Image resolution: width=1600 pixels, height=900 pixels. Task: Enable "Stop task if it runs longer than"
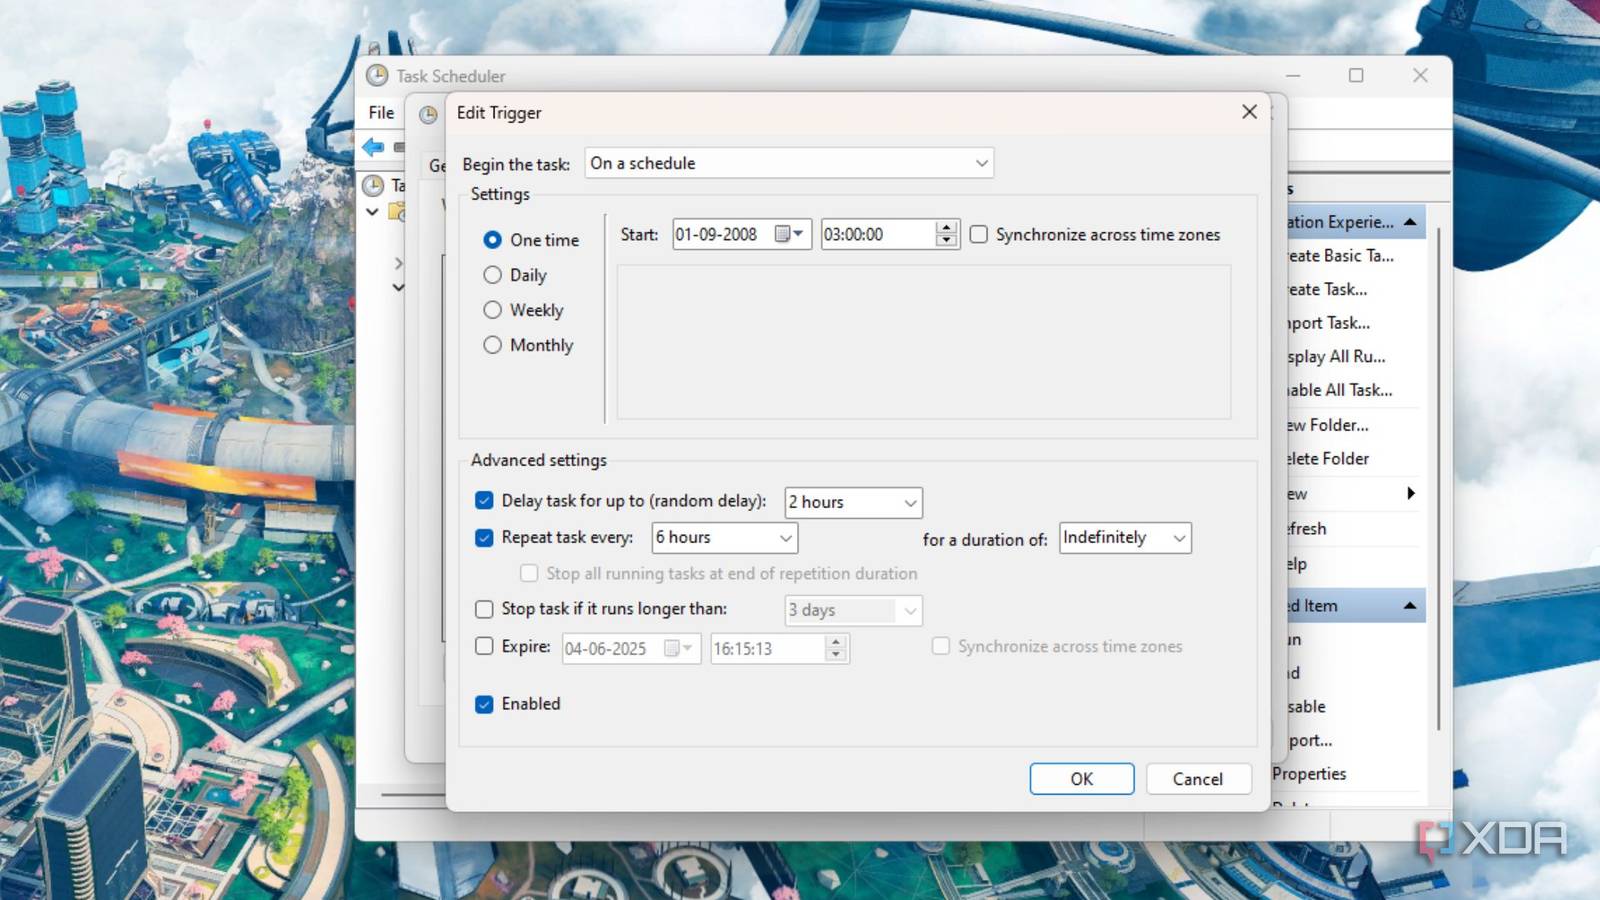coord(484,608)
